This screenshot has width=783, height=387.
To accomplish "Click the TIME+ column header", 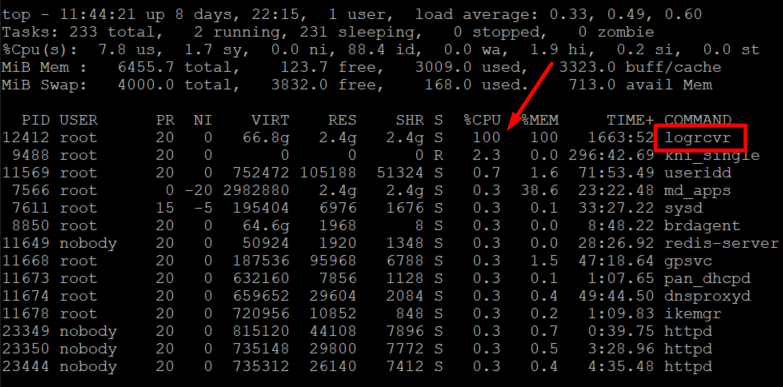I will [631, 120].
